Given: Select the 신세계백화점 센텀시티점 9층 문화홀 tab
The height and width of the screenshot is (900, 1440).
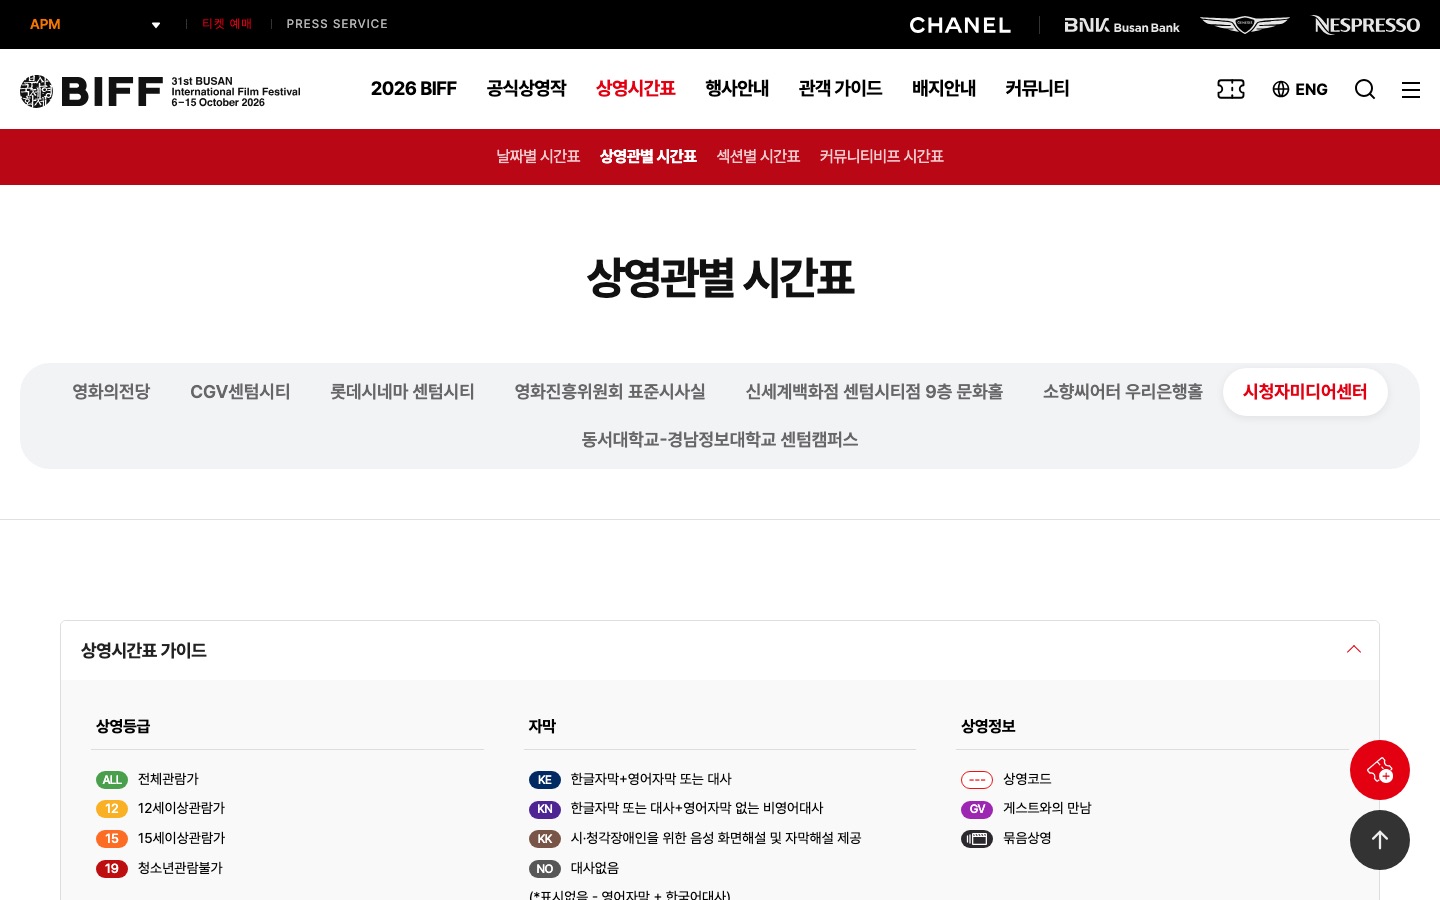Looking at the screenshot, I should click(874, 392).
